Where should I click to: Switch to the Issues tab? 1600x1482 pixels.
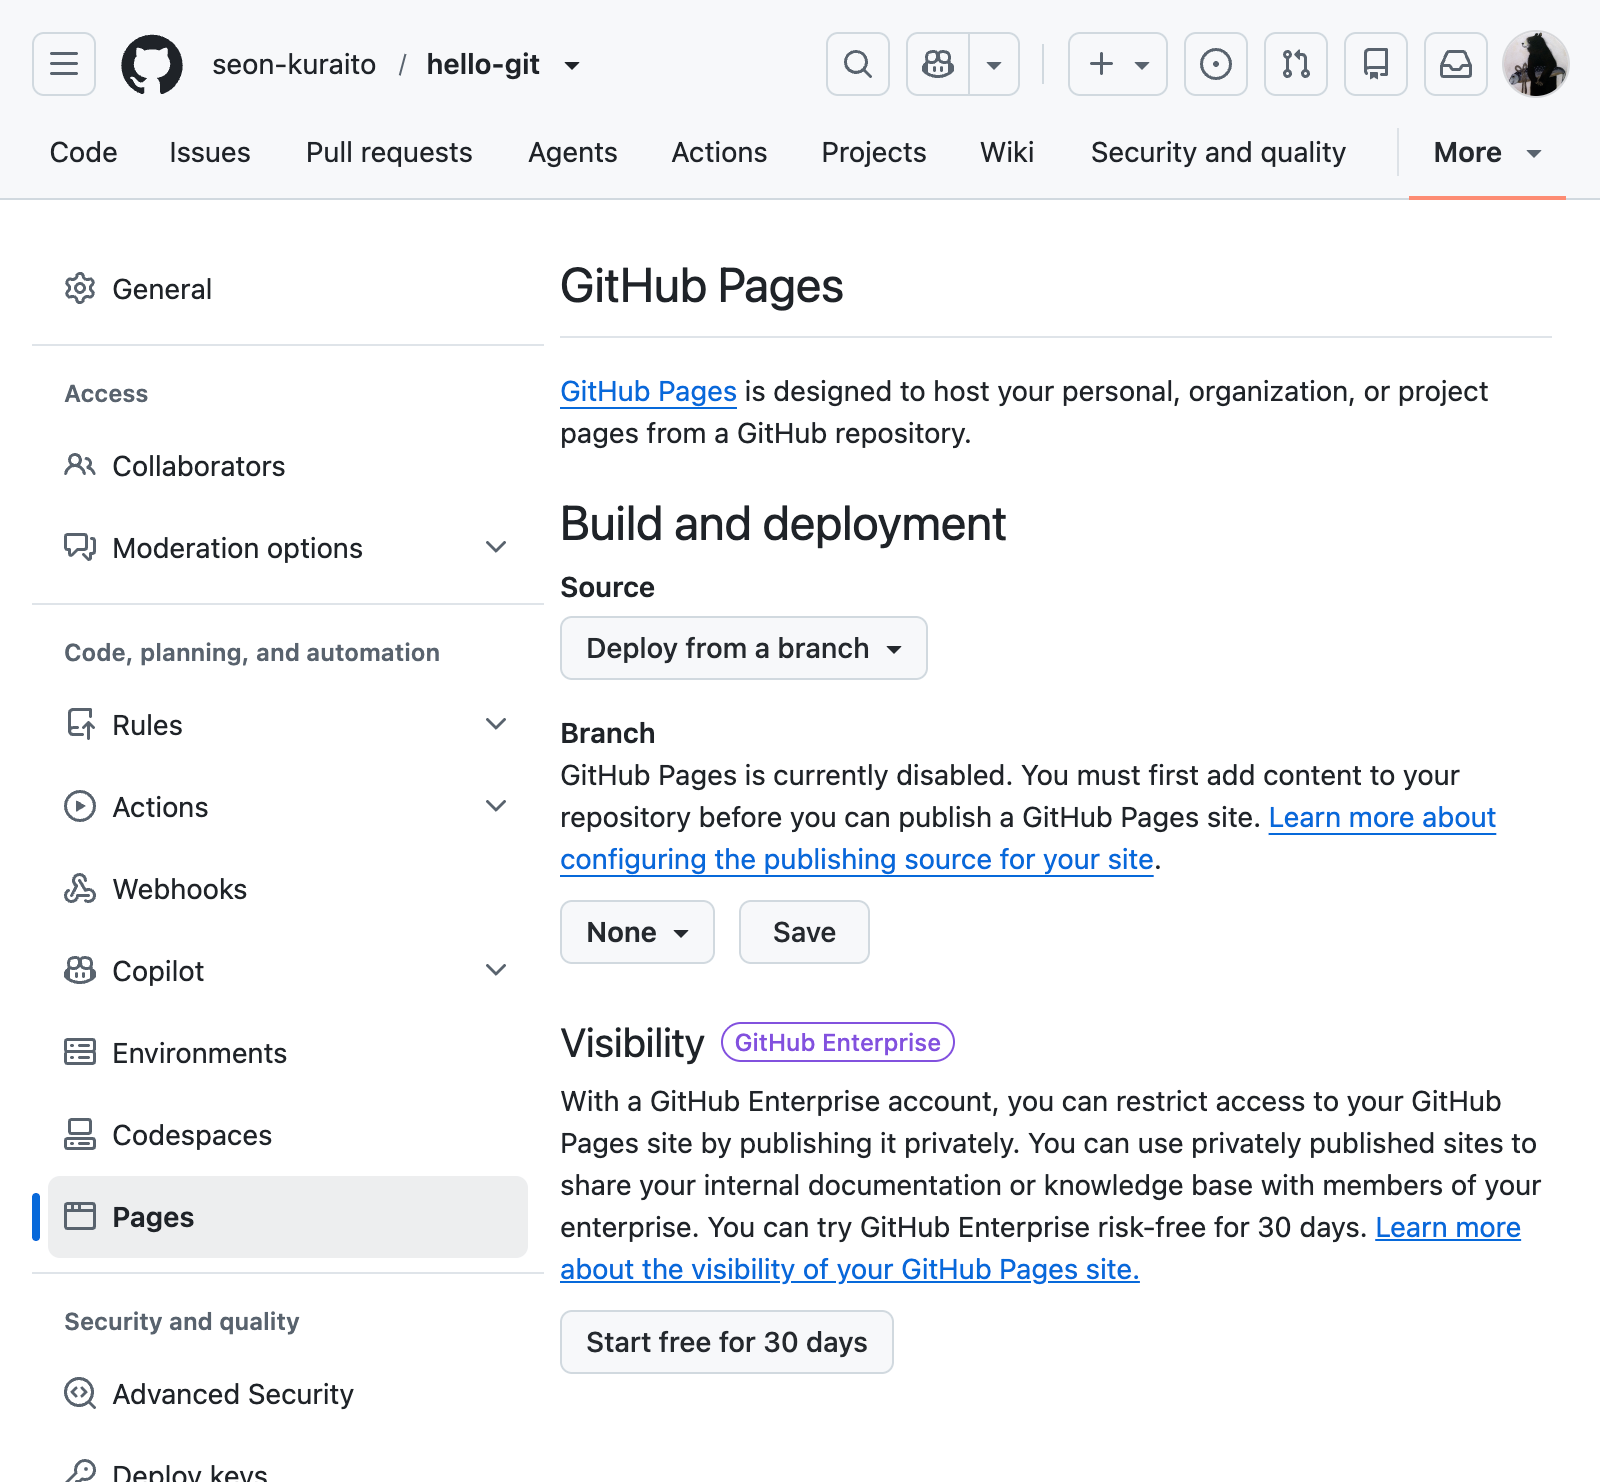point(210,153)
